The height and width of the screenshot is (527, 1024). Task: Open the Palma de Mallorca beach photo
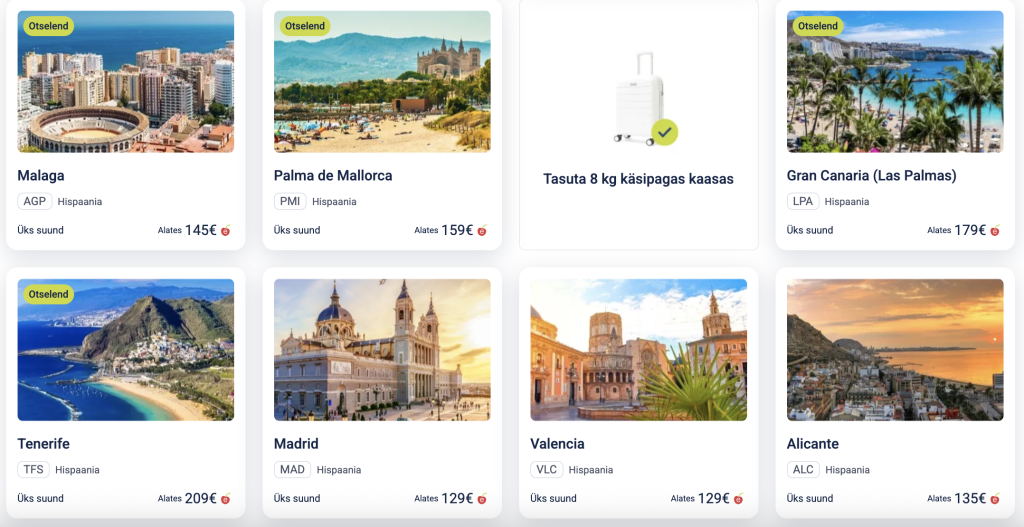click(x=382, y=82)
